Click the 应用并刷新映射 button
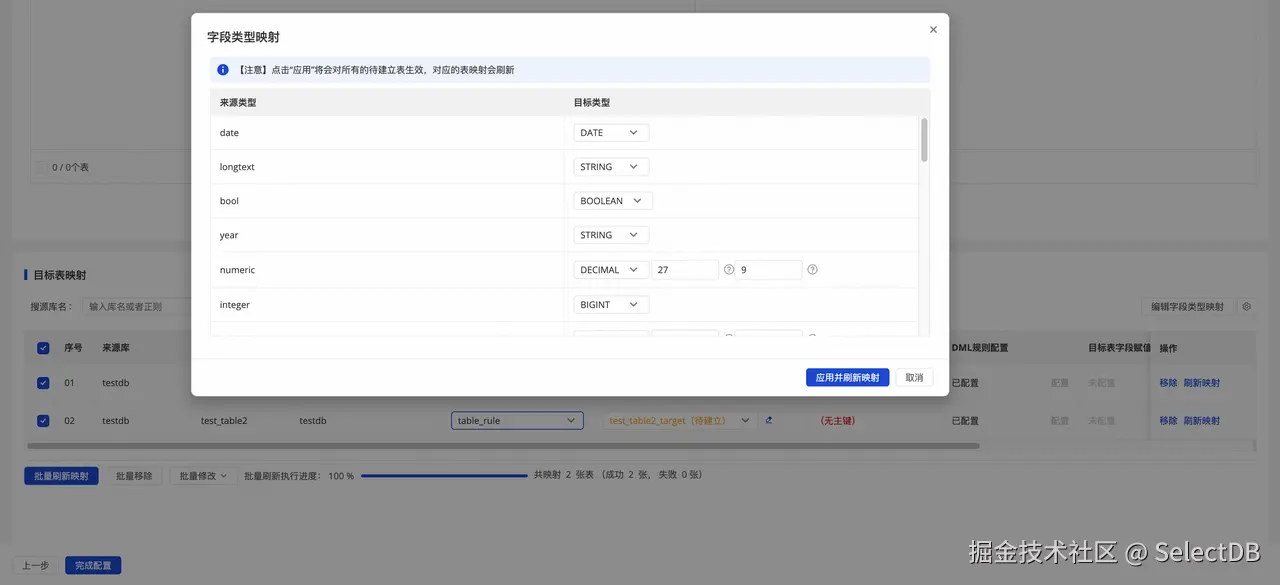This screenshot has height=585, width=1280. [847, 377]
